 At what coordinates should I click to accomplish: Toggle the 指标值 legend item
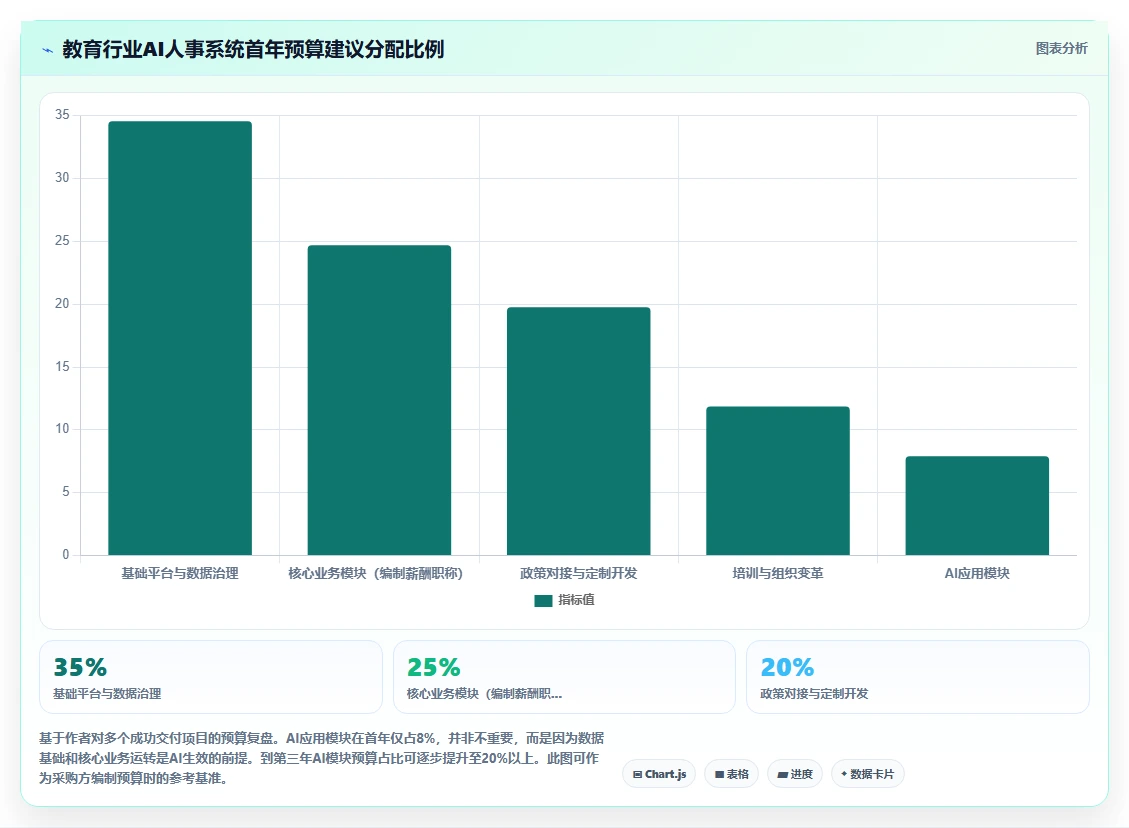(564, 600)
